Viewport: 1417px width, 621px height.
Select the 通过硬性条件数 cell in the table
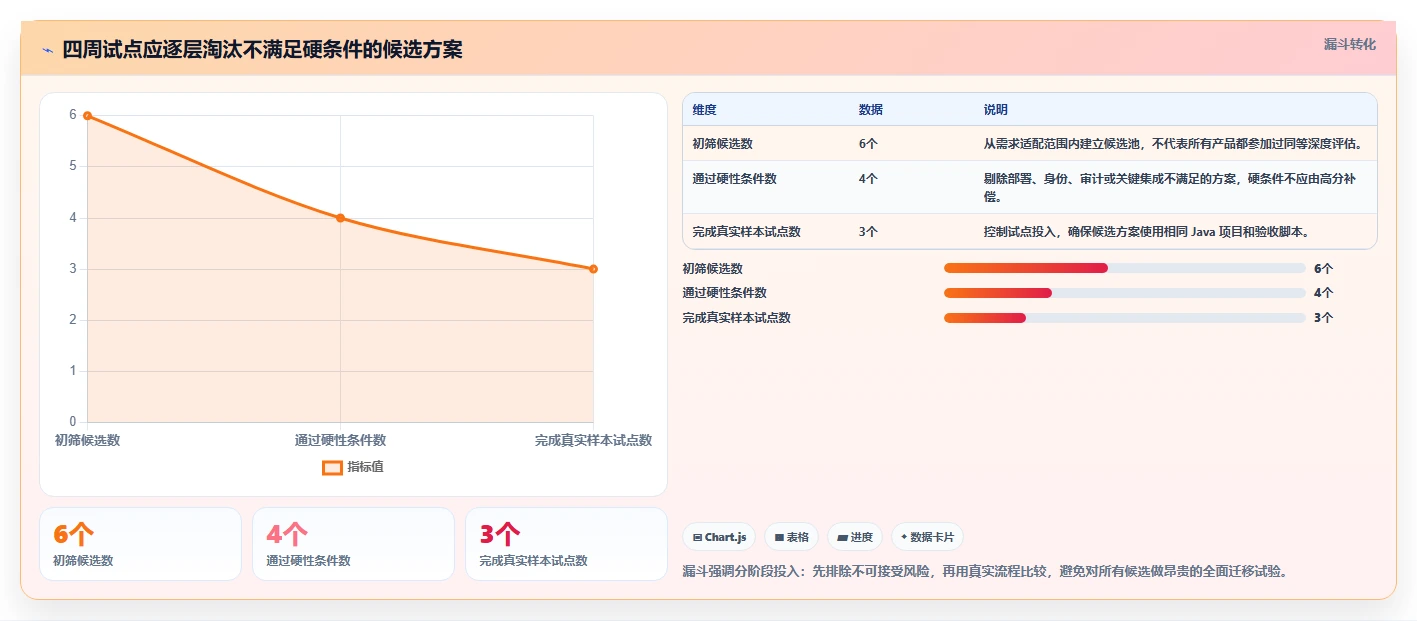[734, 179]
